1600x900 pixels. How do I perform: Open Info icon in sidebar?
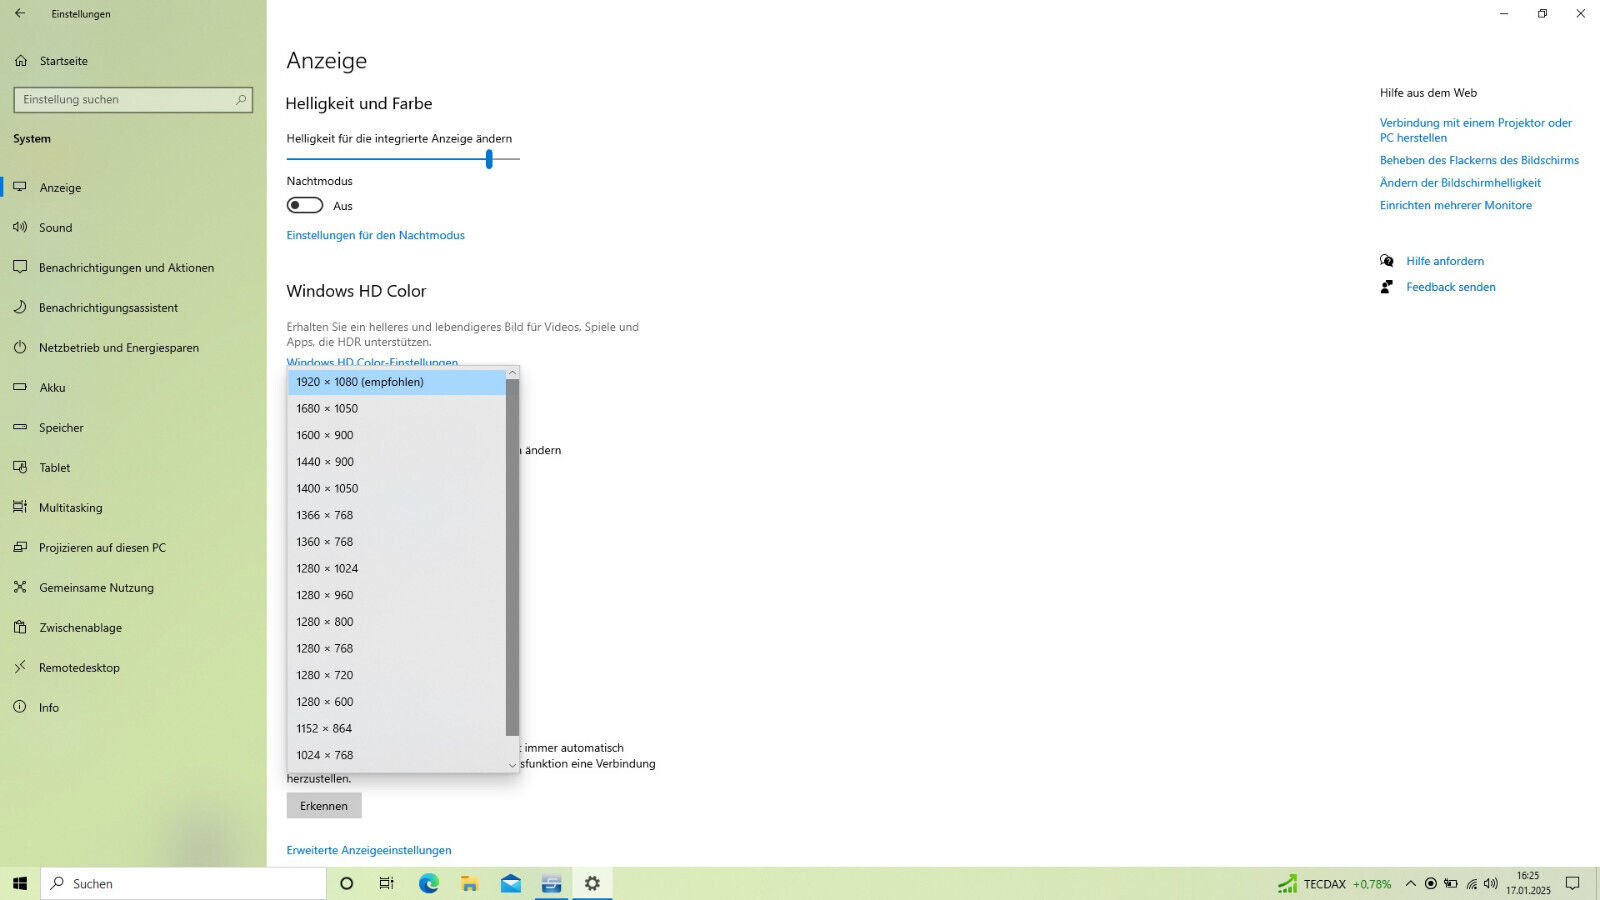click(20, 707)
